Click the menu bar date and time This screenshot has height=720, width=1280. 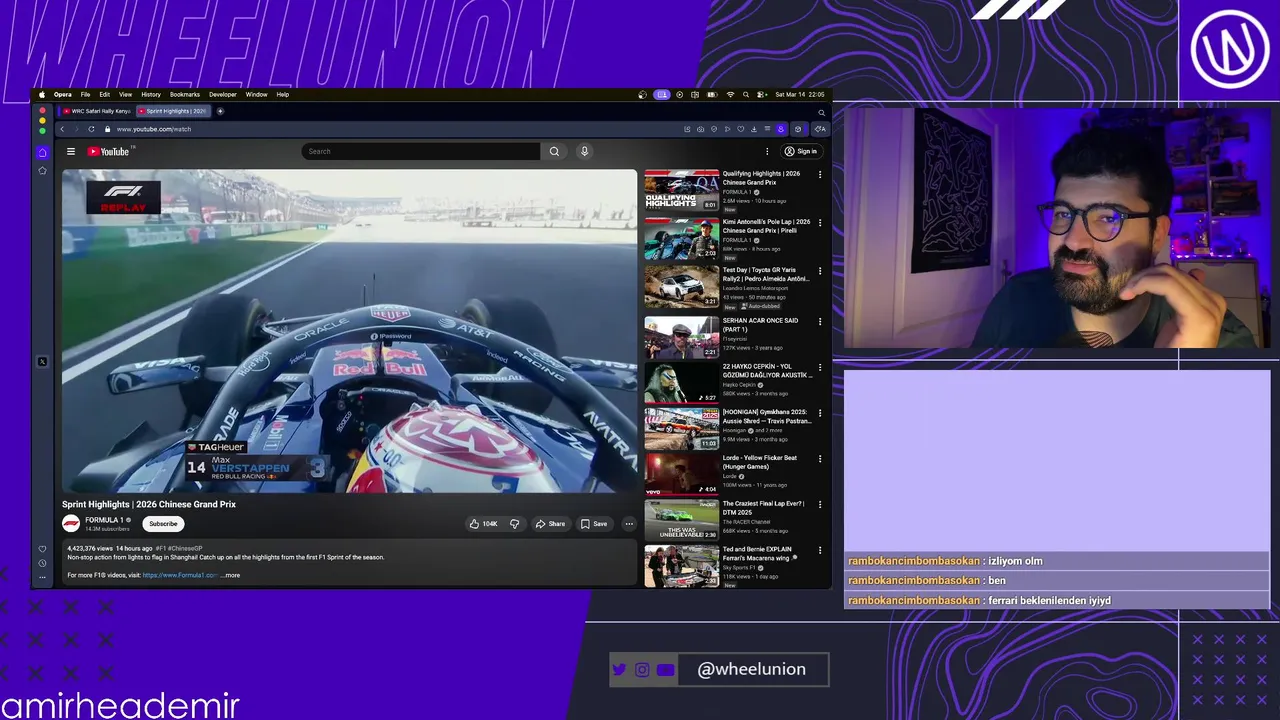tap(800, 95)
